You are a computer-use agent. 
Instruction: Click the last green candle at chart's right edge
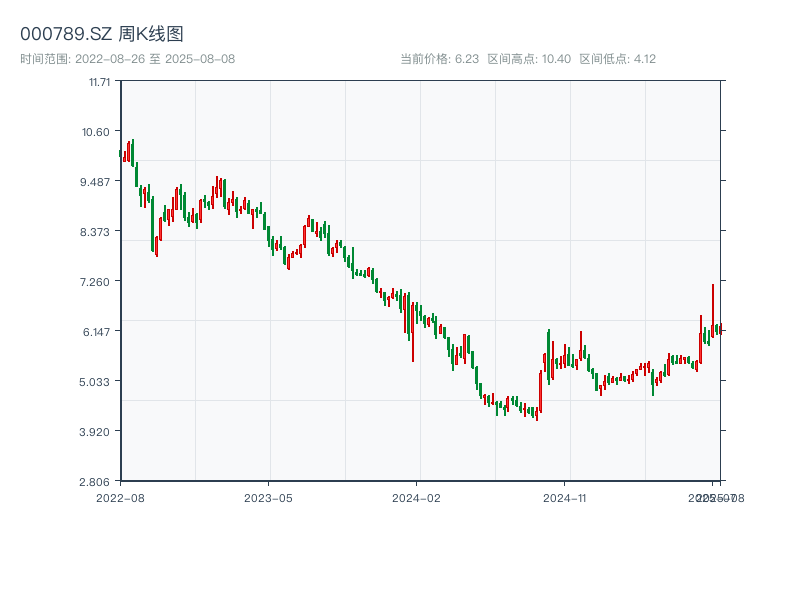coord(719,329)
